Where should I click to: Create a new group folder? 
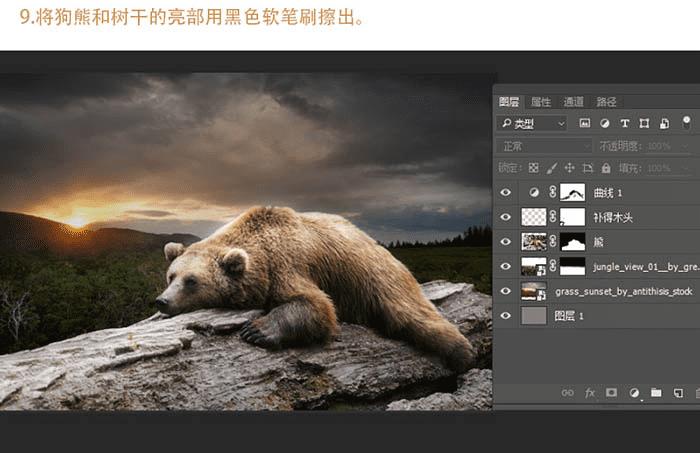point(656,393)
